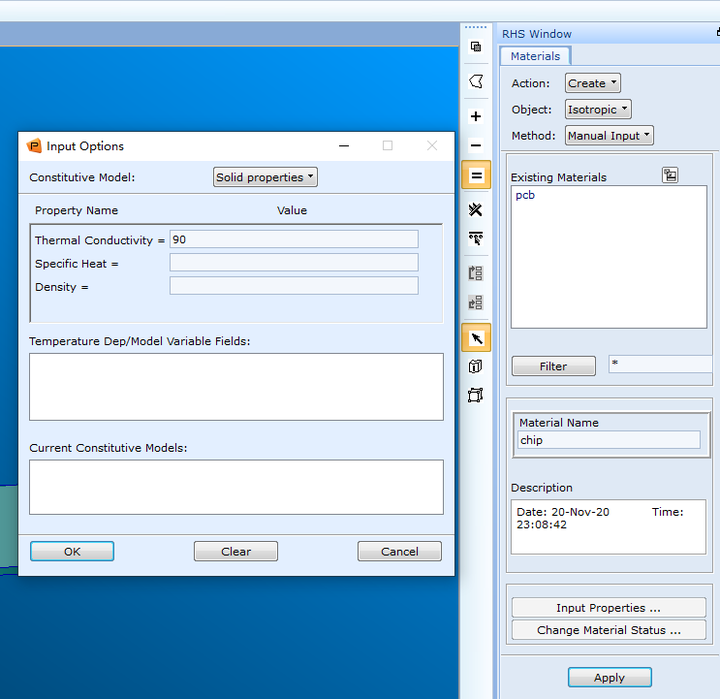Open the Action dropdown showing Create
The height and width of the screenshot is (699, 720).
click(x=592, y=83)
